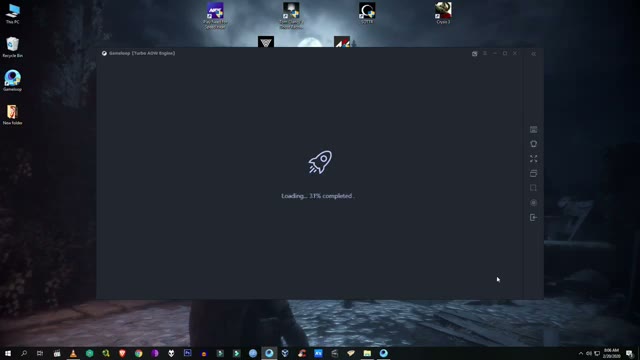Click the exit arrow icon in Gameloop sidebar
Screen dimensions: 640x360
(x=533, y=218)
